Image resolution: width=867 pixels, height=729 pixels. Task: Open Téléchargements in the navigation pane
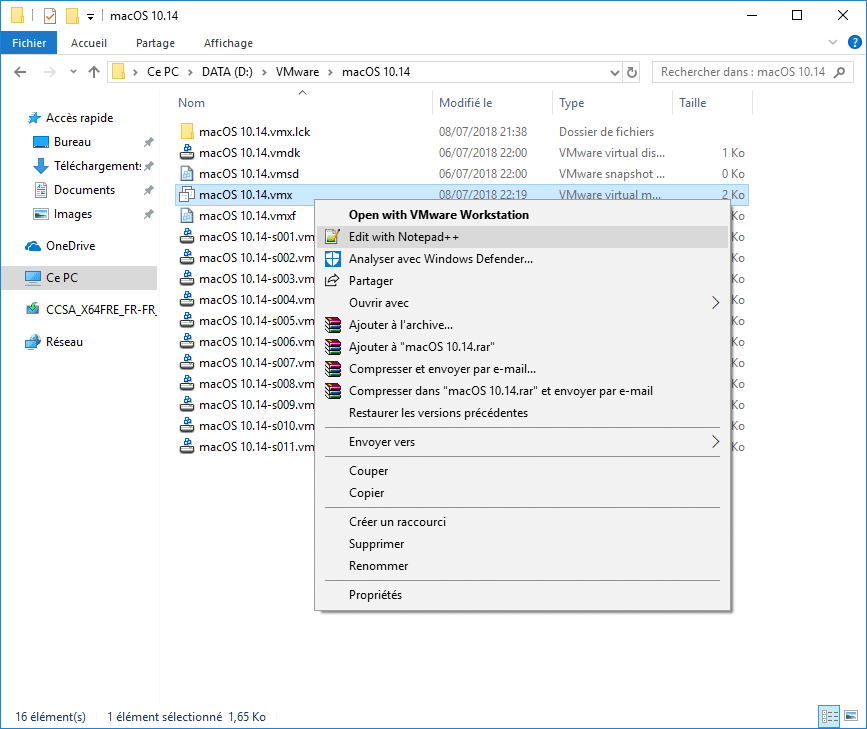pyautogui.click(x=97, y=166)
